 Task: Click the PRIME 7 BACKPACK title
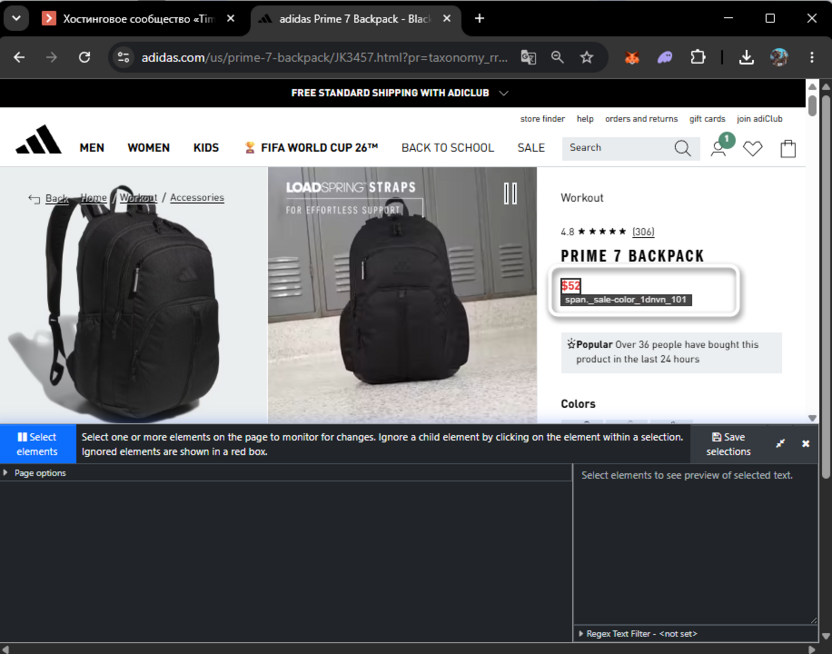click(632, 256)
